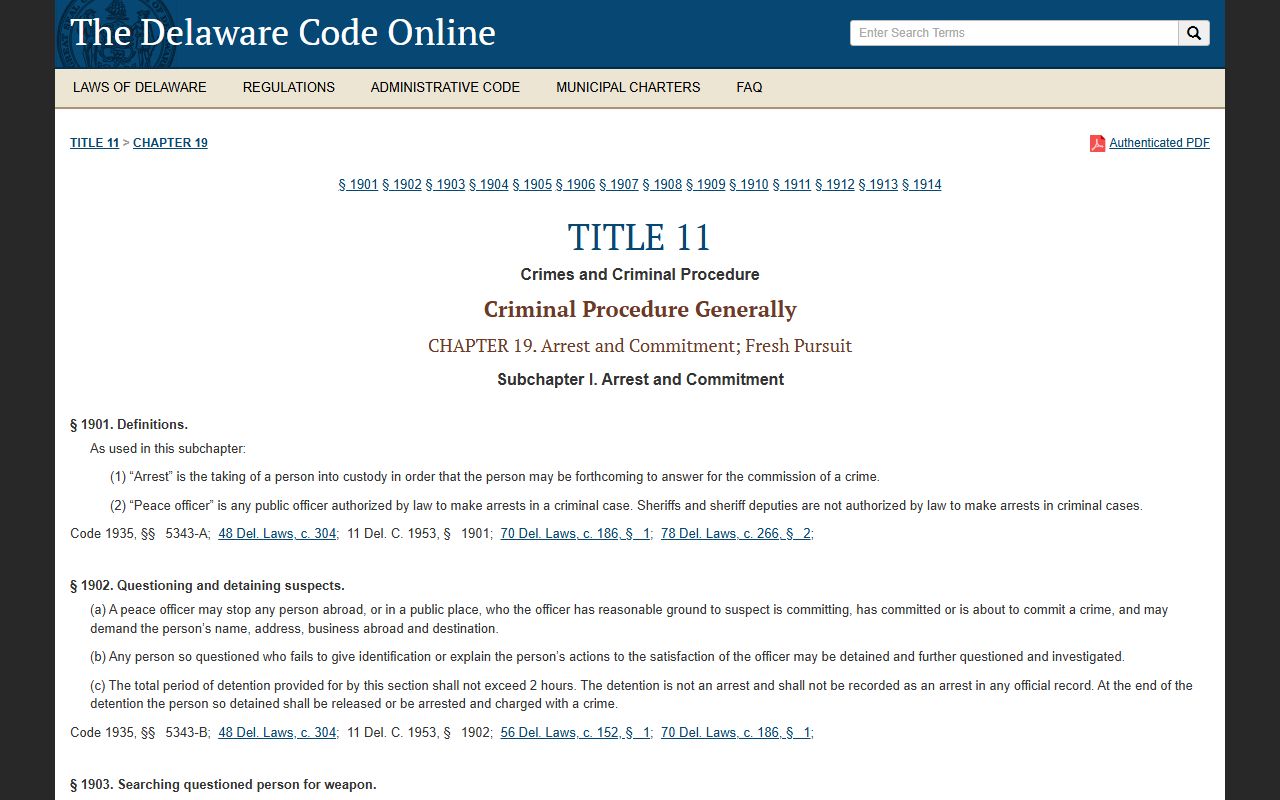Click the Criminal Procedure Generally heading

[640, 309]
